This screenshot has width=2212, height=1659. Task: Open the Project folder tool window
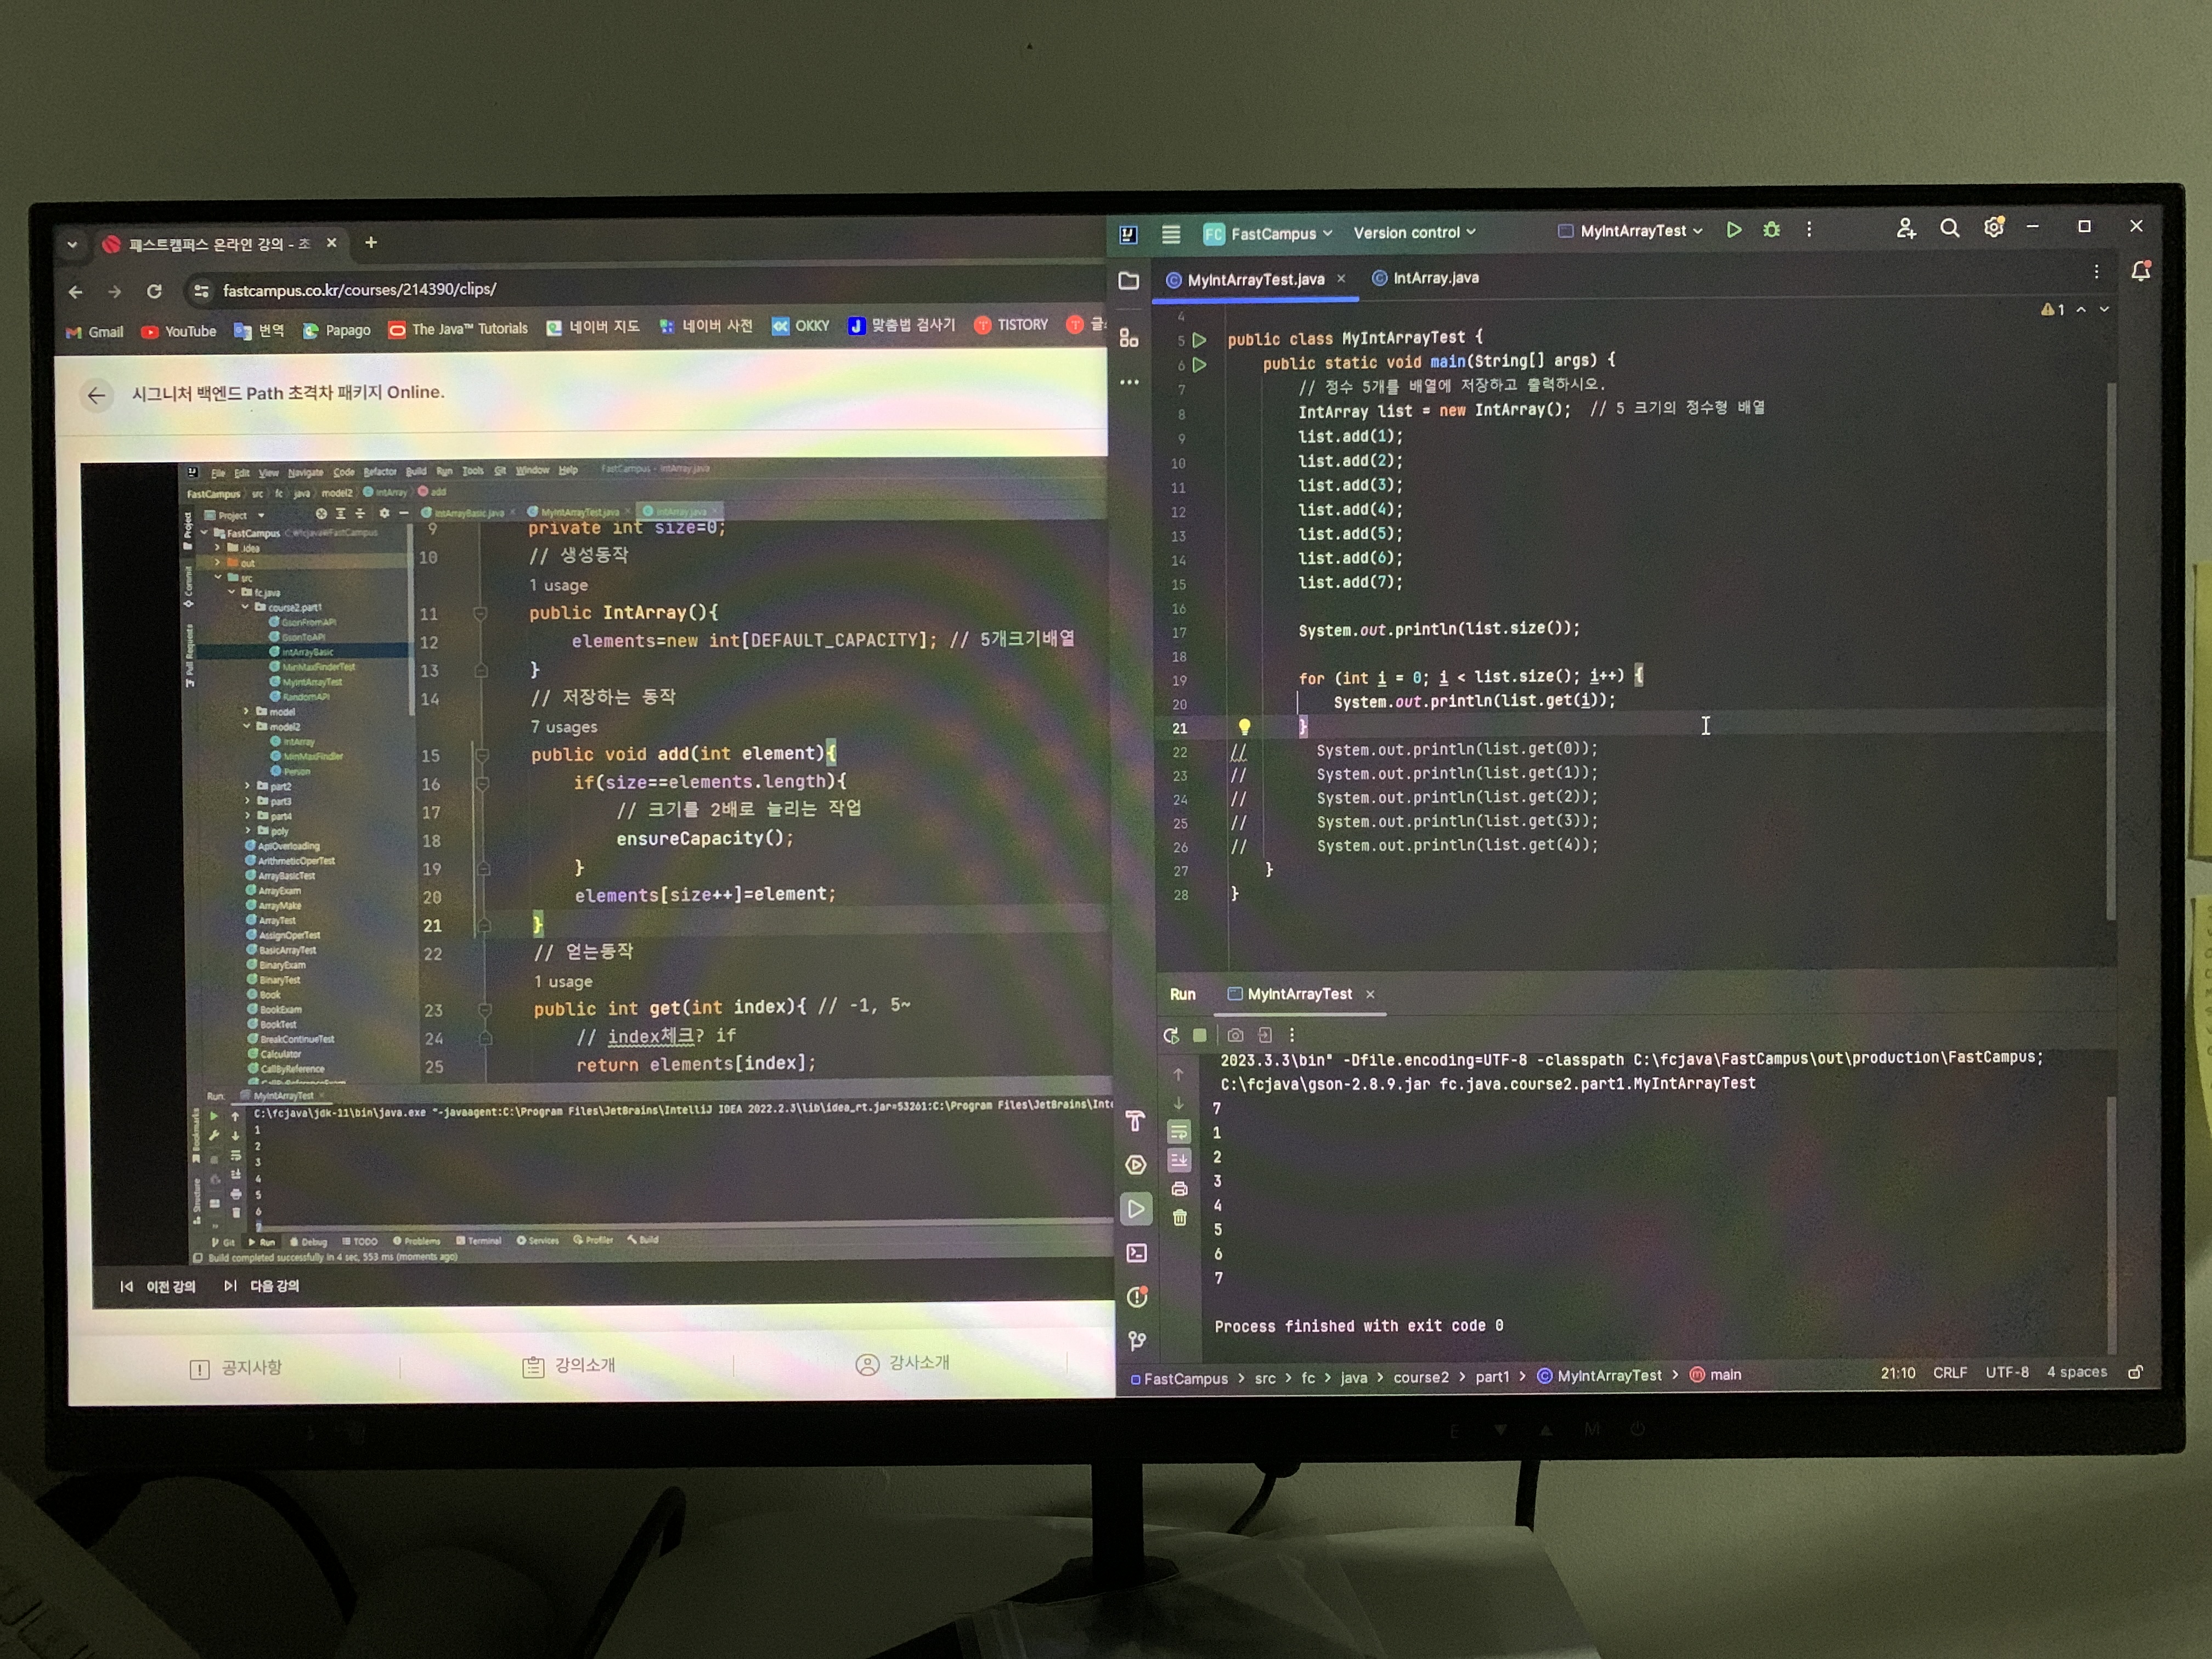coord(1129,281)
